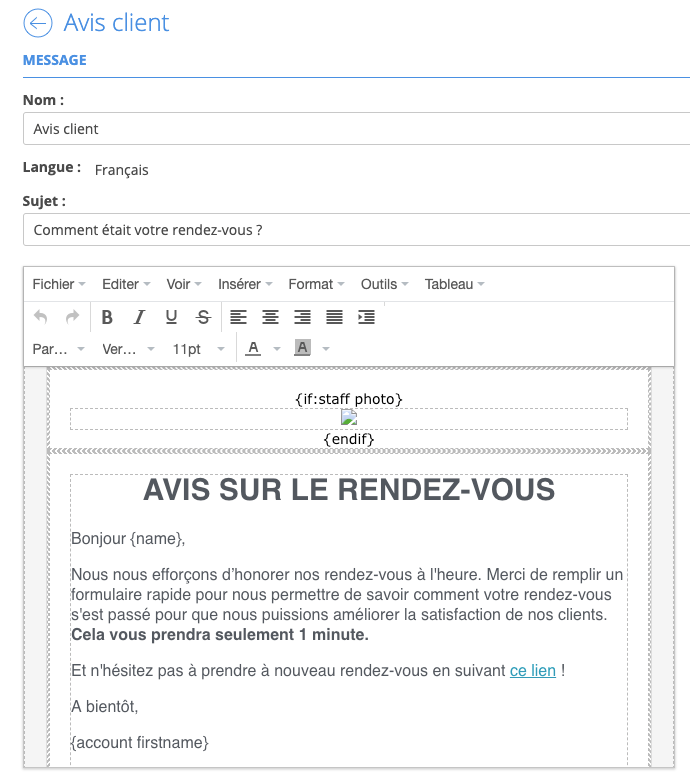Click the 'Avis client' page title
Viewport: 690px width, 779px height.
116,23
